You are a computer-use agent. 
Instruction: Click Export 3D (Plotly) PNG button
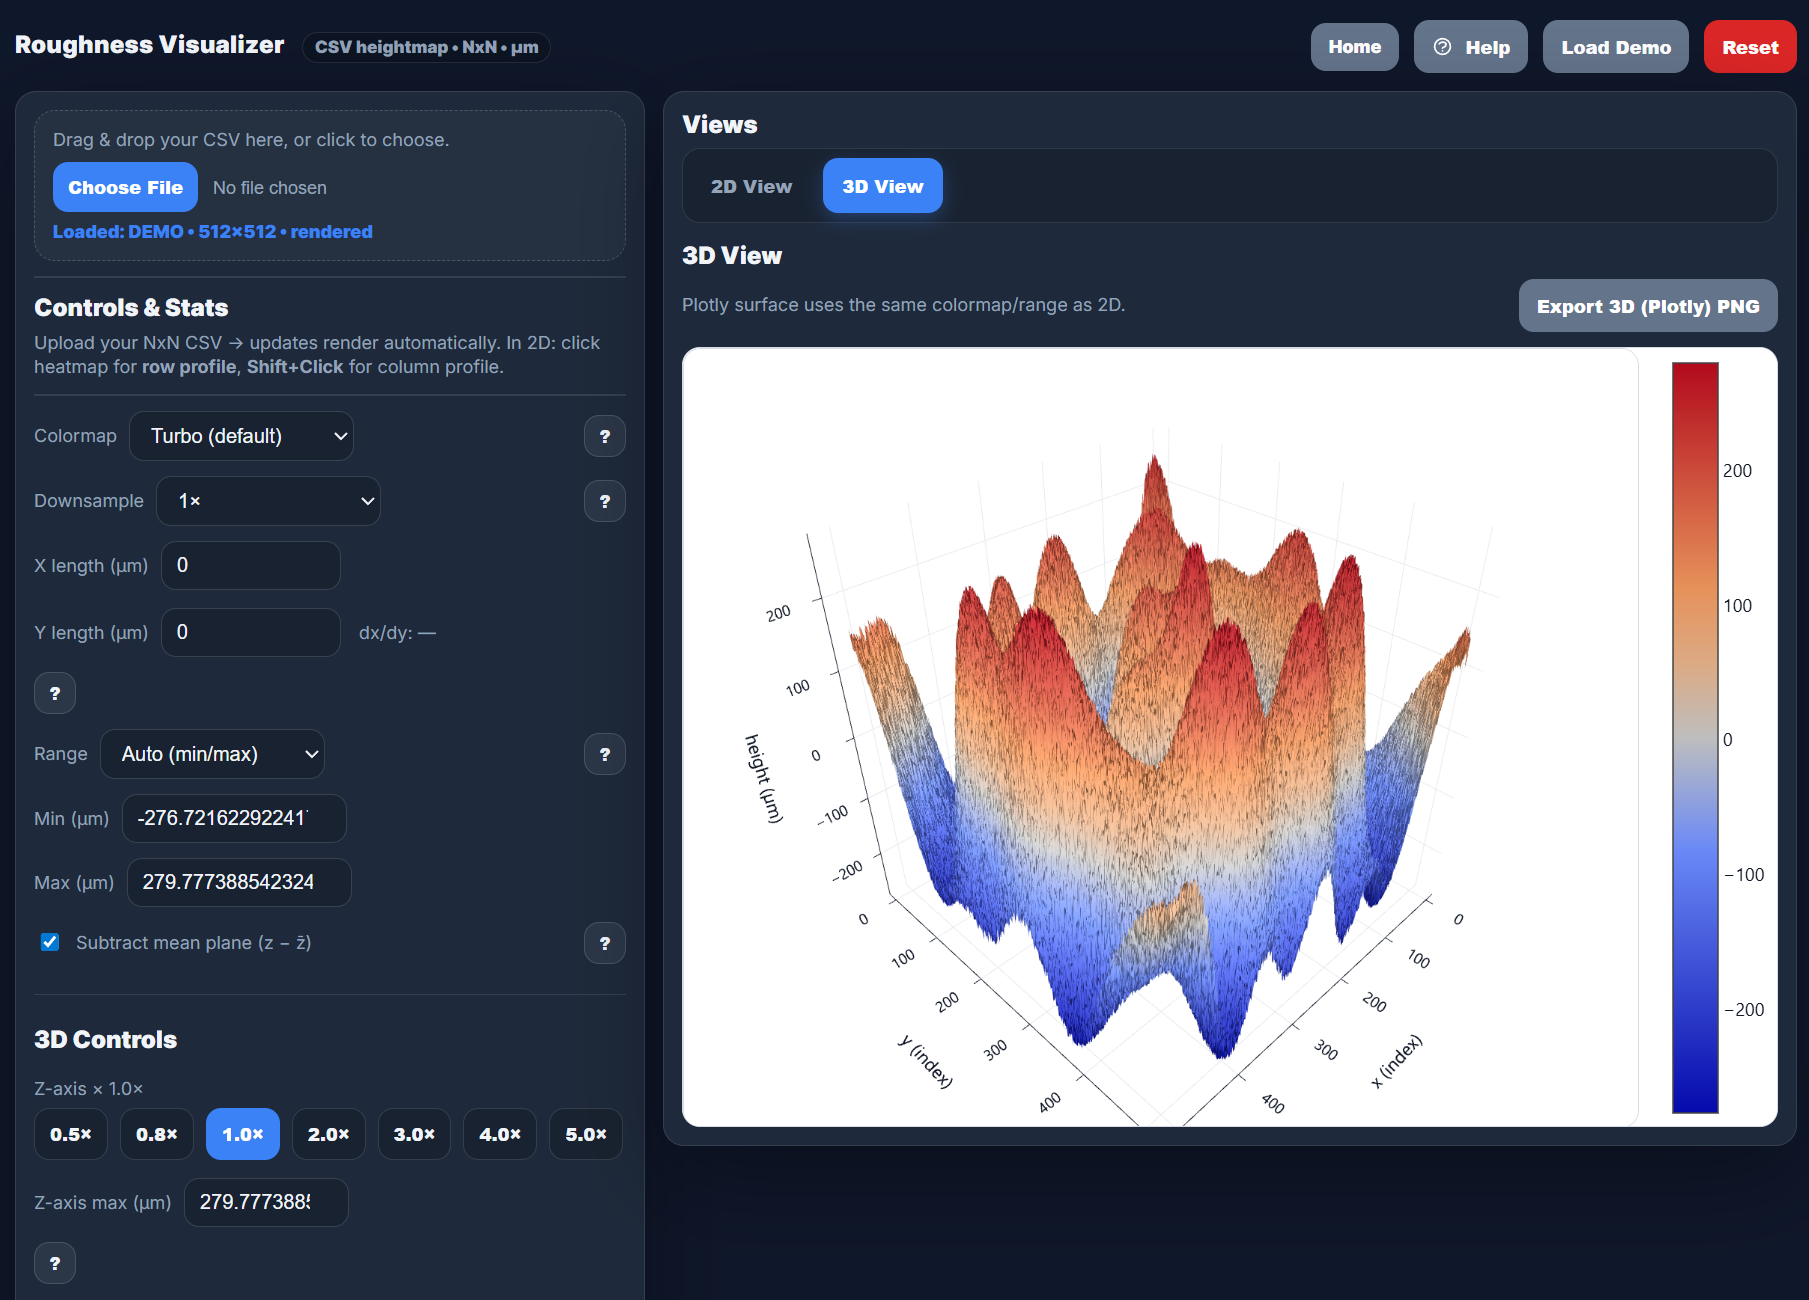(1647, 305)
